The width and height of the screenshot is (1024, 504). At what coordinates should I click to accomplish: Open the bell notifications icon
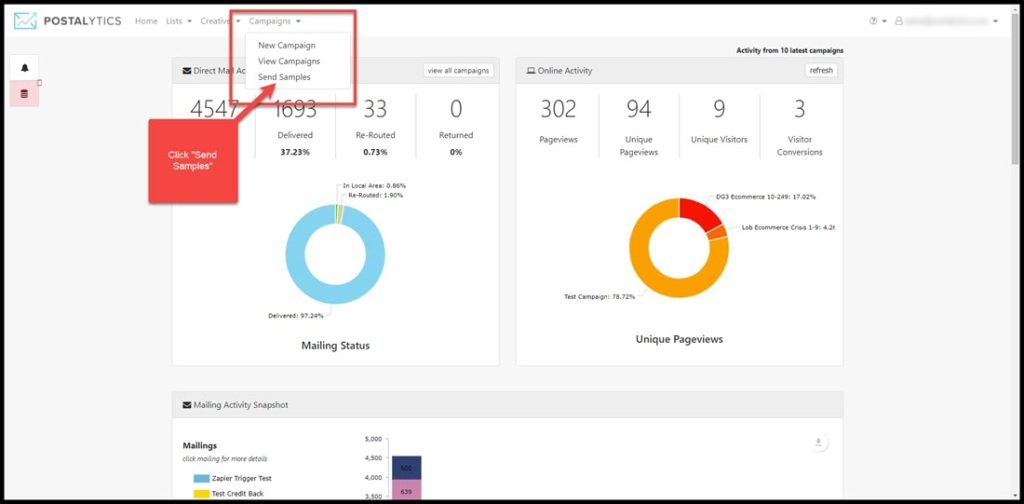(x=25, y=68)
